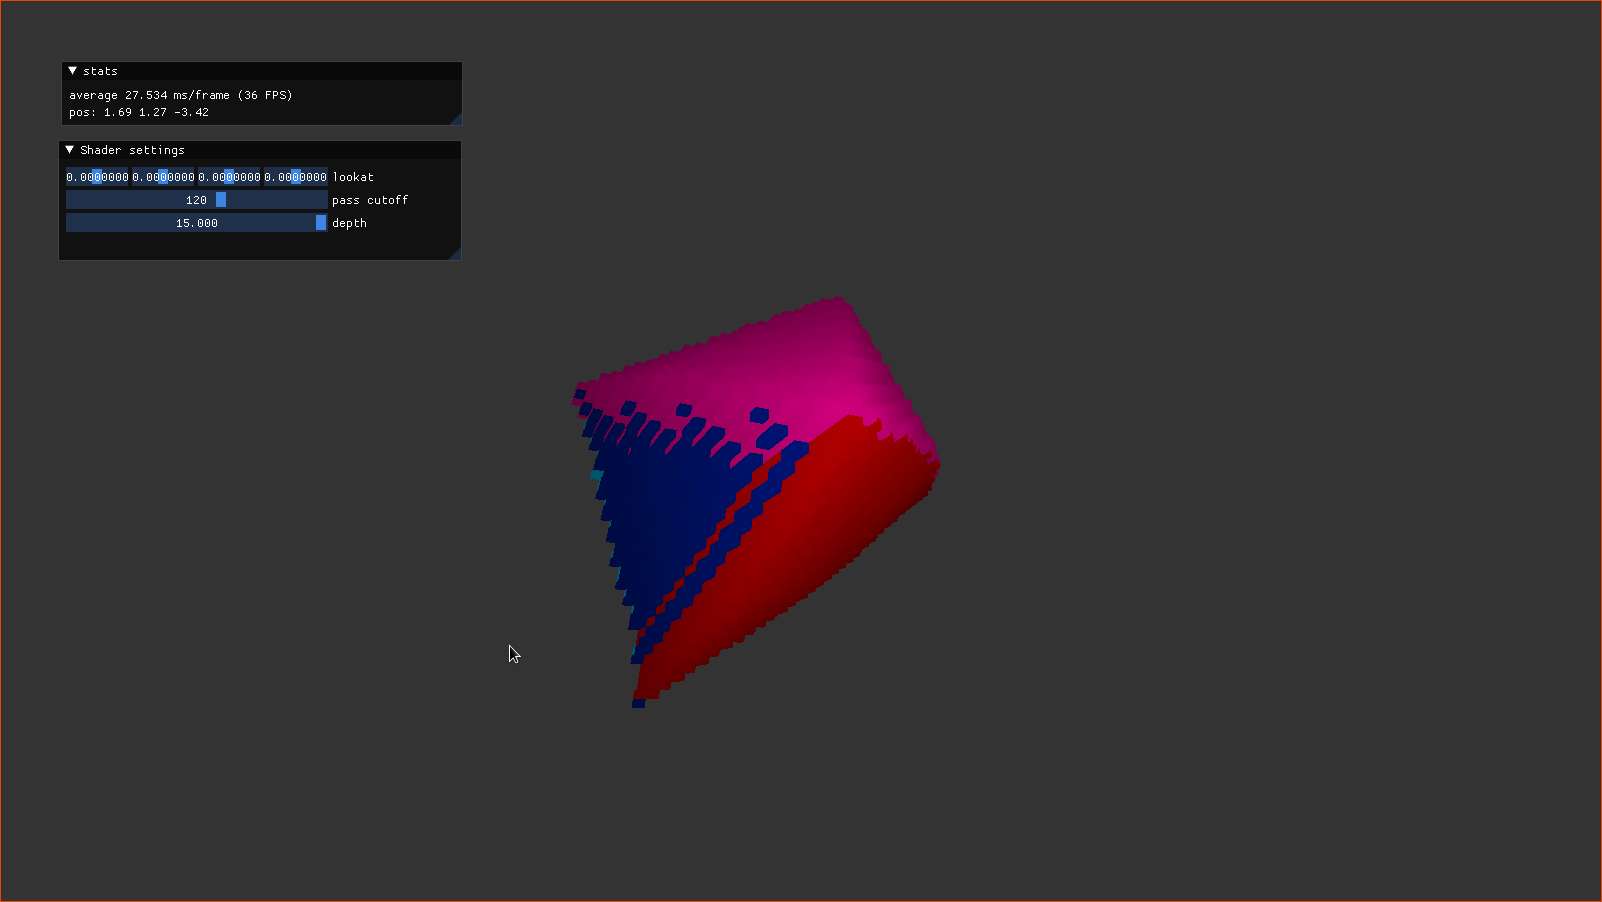Click the stats panel resize grip

[458, 120]
